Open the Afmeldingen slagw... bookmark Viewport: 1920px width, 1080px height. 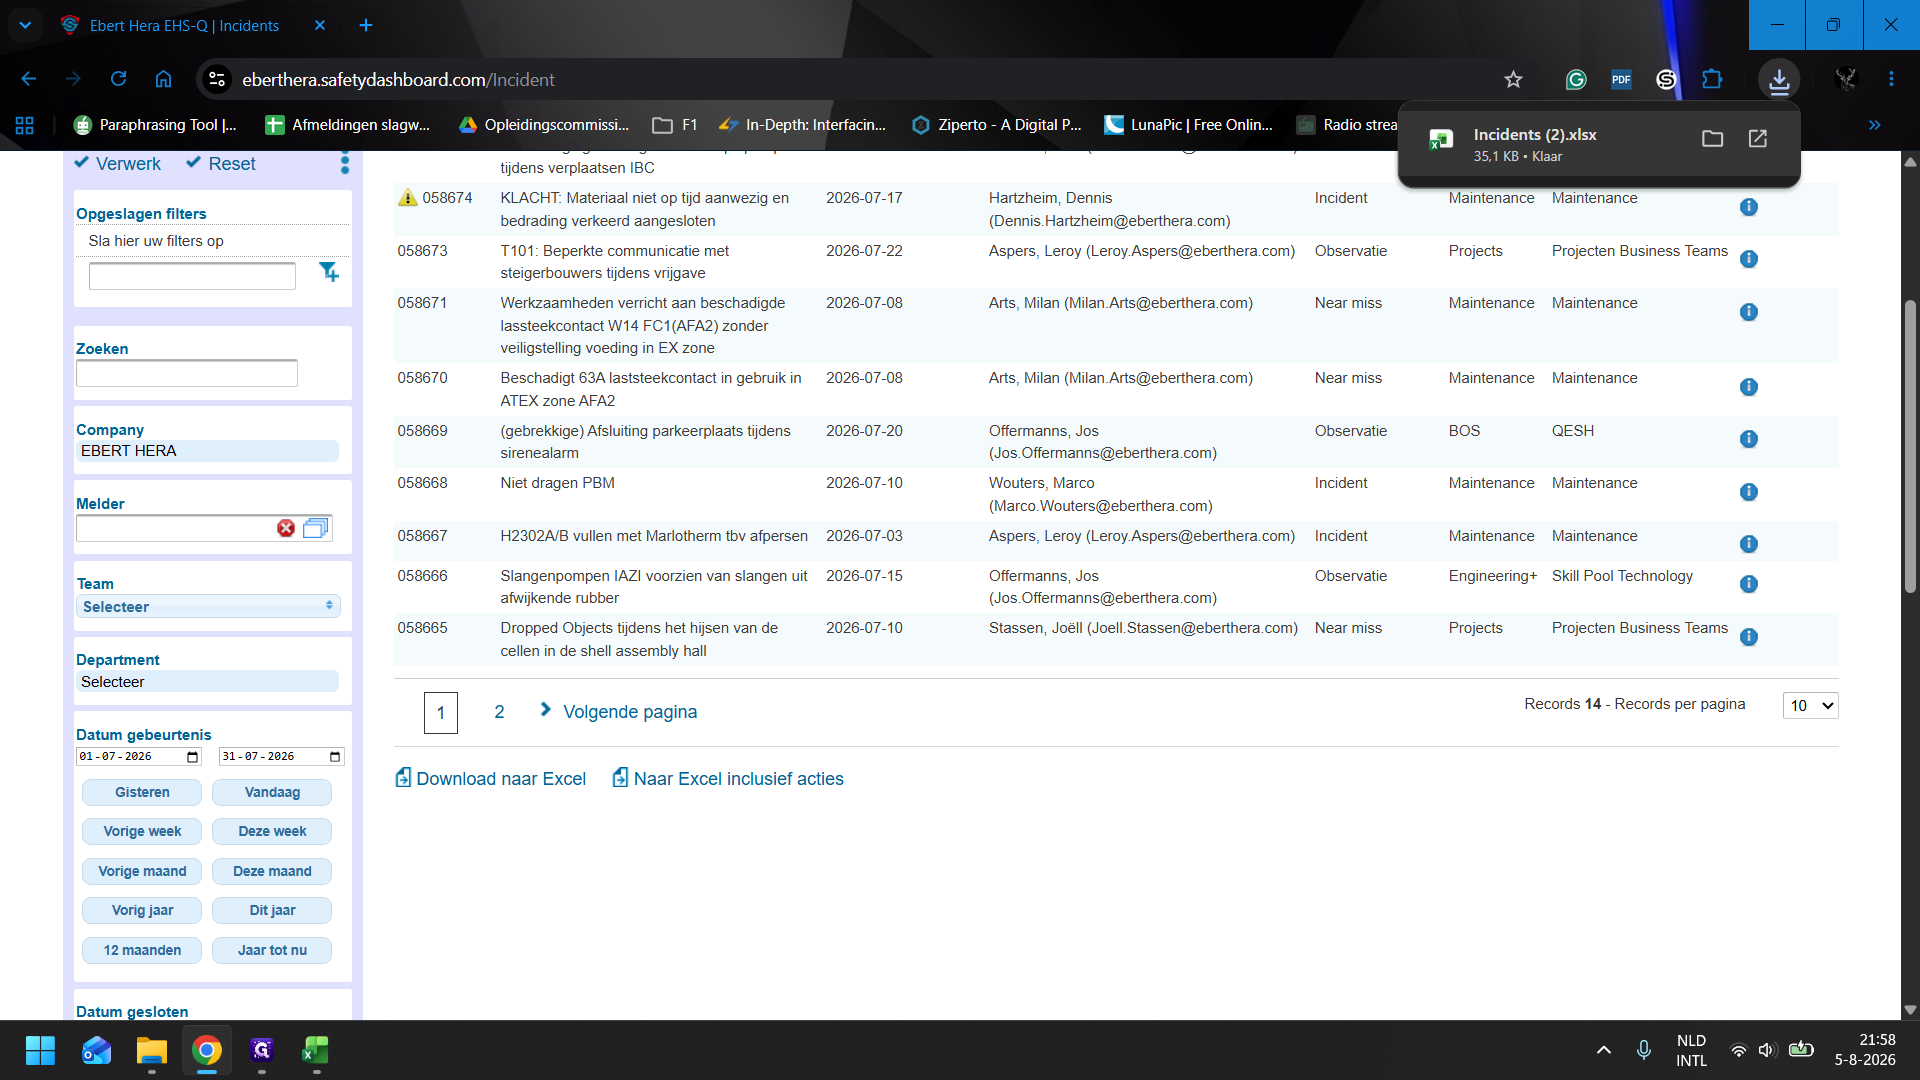(x=347, y=125)
